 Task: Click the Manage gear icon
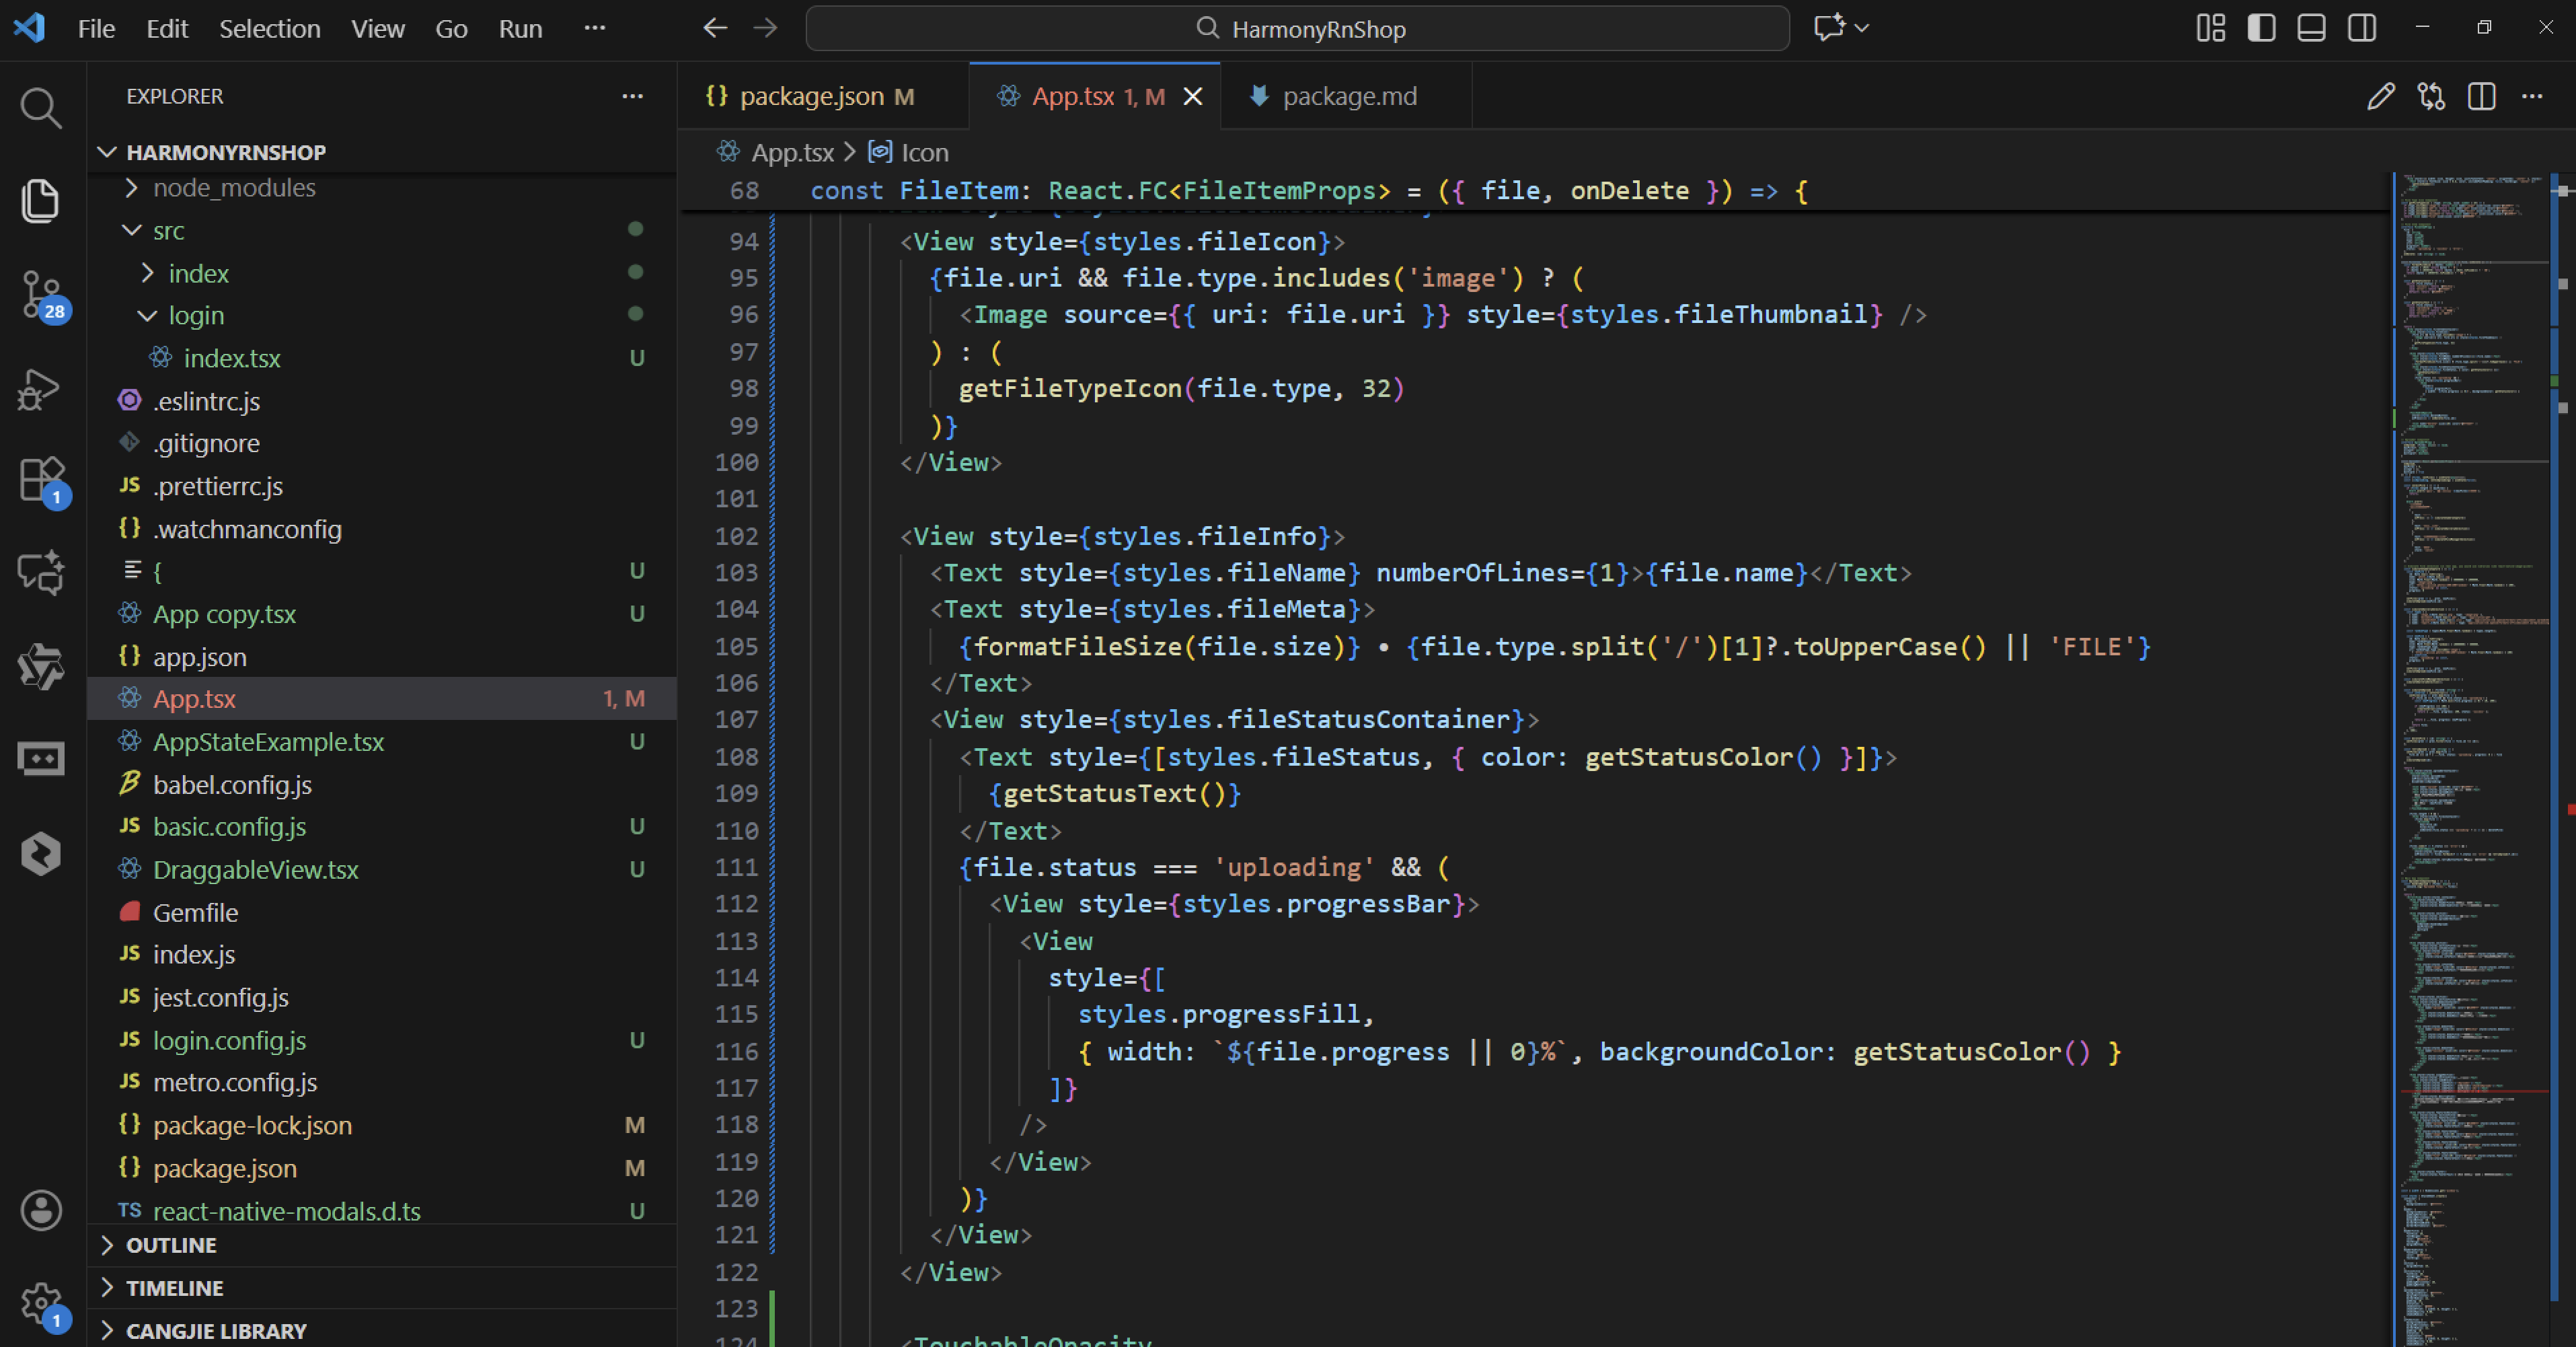40,1303
